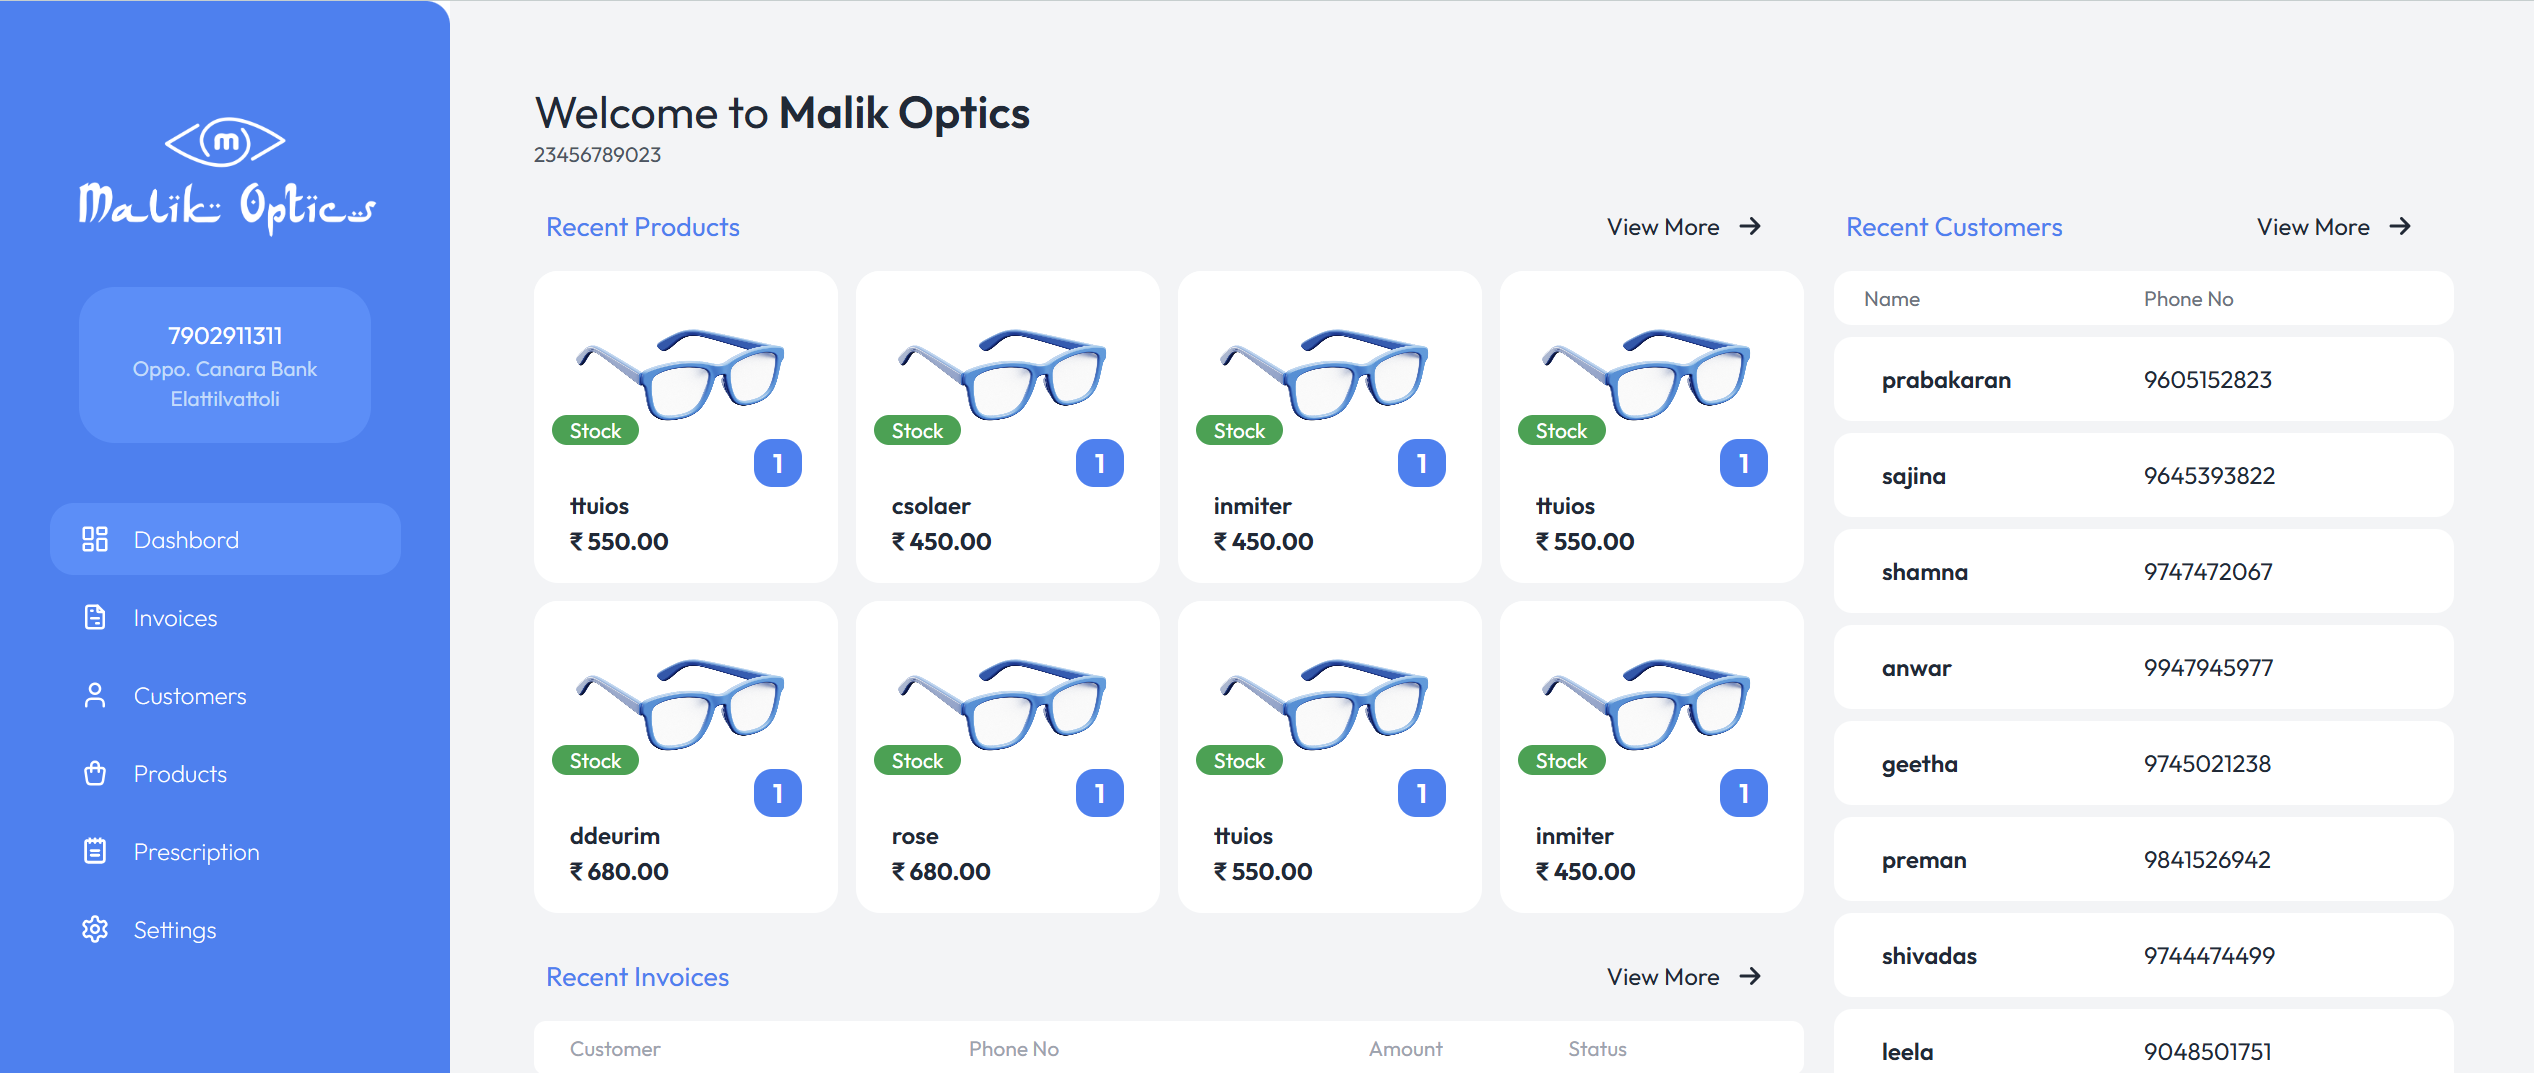The width and height of the screenshot is (2534, 1073).
Task: Open the csolaer product card
Action: 1008,427
